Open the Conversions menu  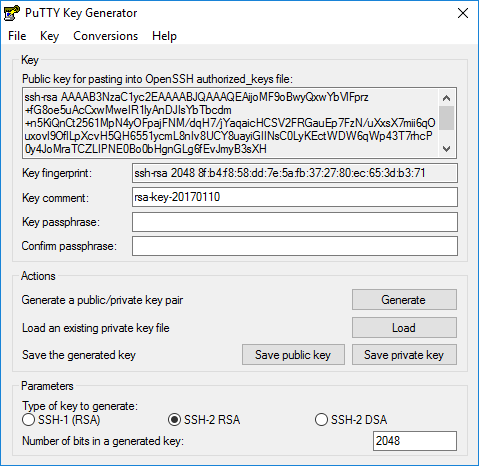(105, 36)
